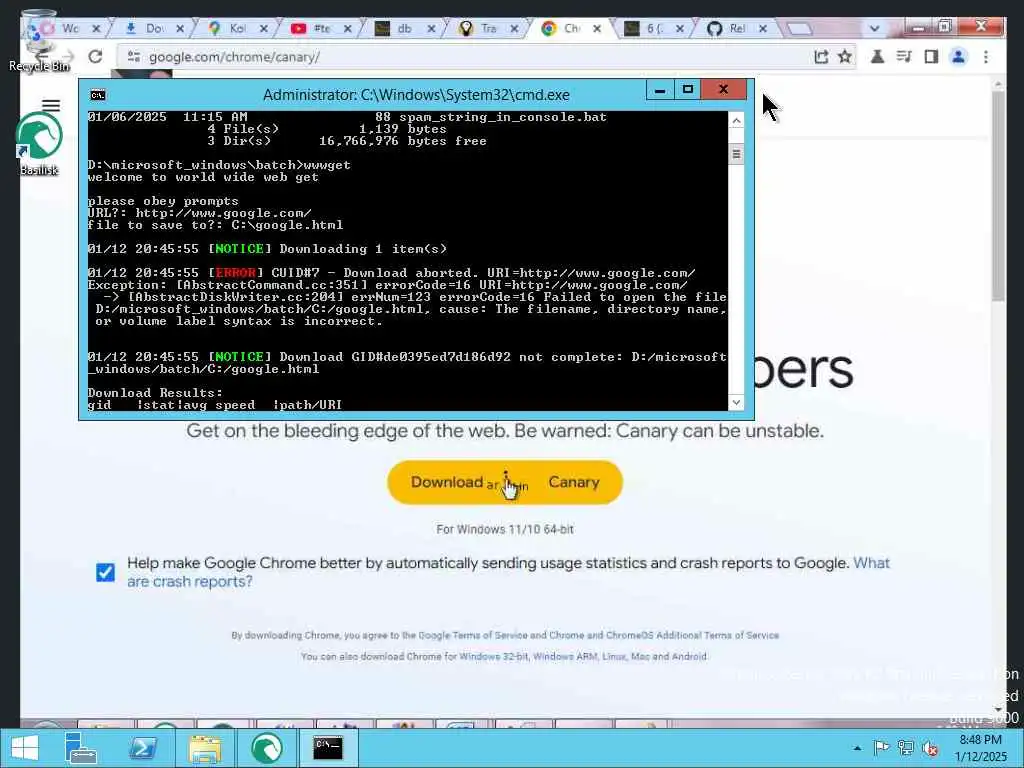Image resolution: width=1024 pixels, height=768 pixels.
Task: Show hidden system tray icons
Action: coord(857,748)
